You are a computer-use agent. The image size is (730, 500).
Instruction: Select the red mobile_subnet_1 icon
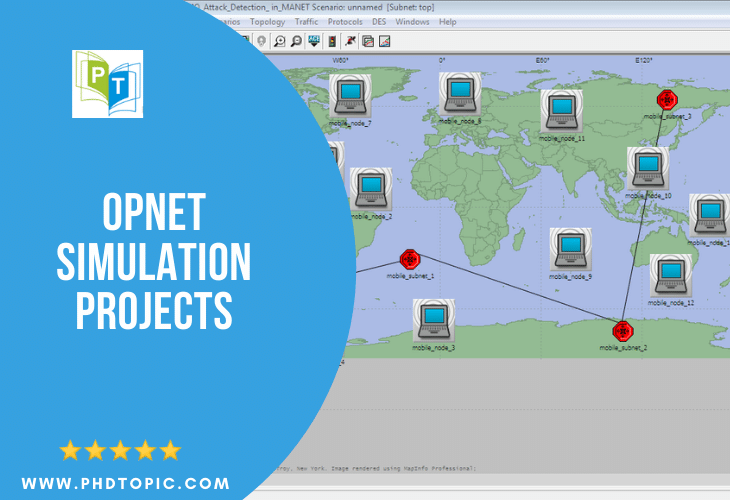(x=410, y=259)
